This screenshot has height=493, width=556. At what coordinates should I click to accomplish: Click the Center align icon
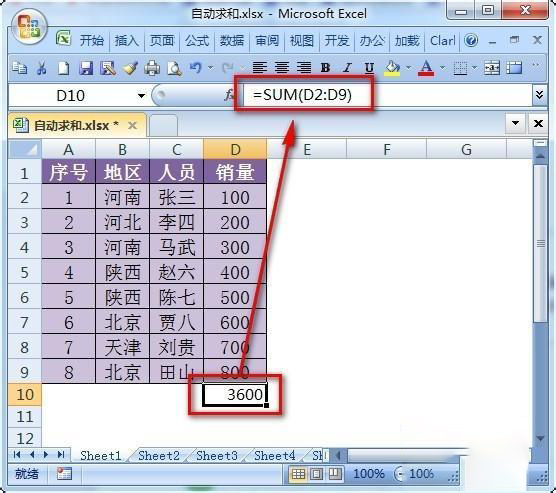coord(282,67)
